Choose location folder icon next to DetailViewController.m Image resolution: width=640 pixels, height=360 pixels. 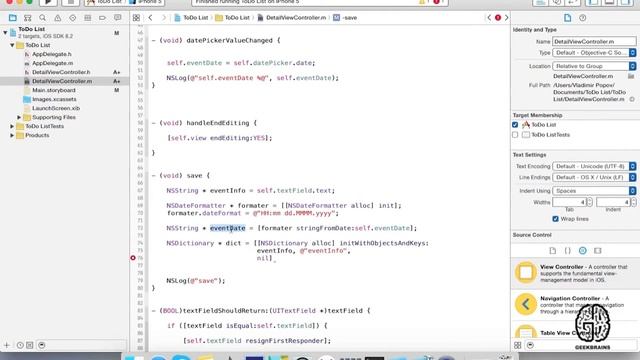pyautogui.click(x=631, y=76)
